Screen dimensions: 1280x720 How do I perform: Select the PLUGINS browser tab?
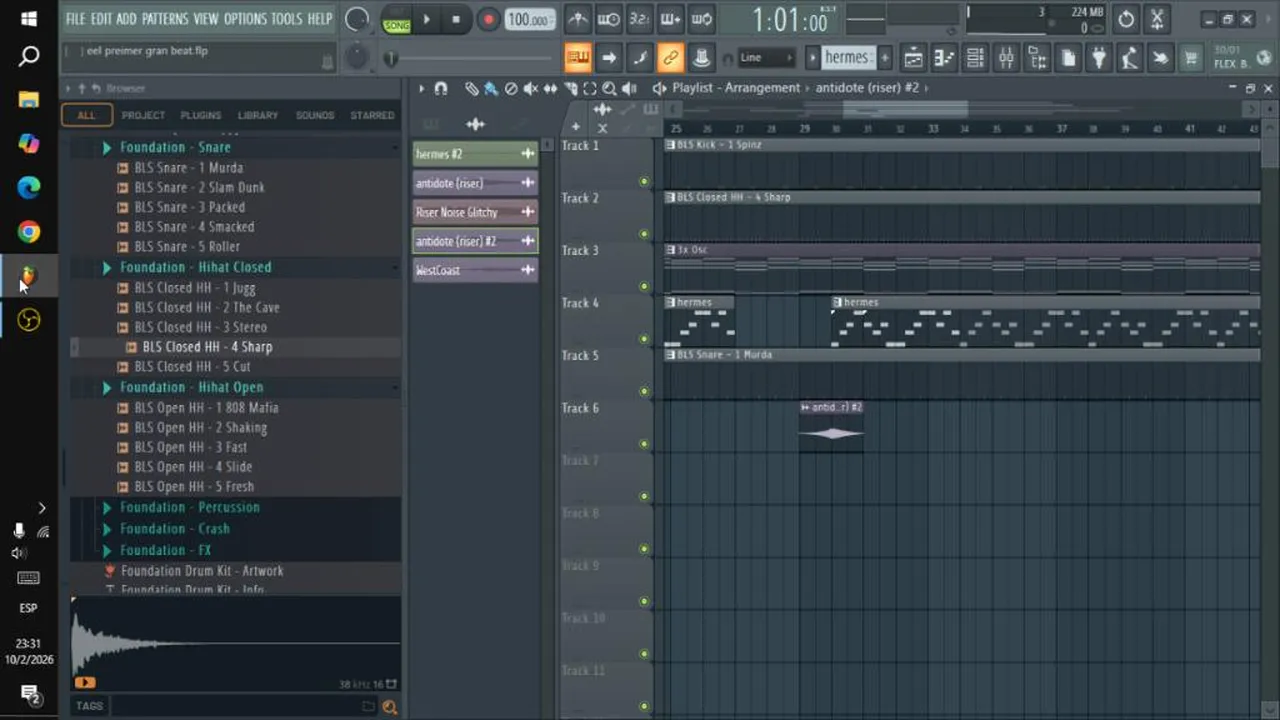(x=200, y=115)
